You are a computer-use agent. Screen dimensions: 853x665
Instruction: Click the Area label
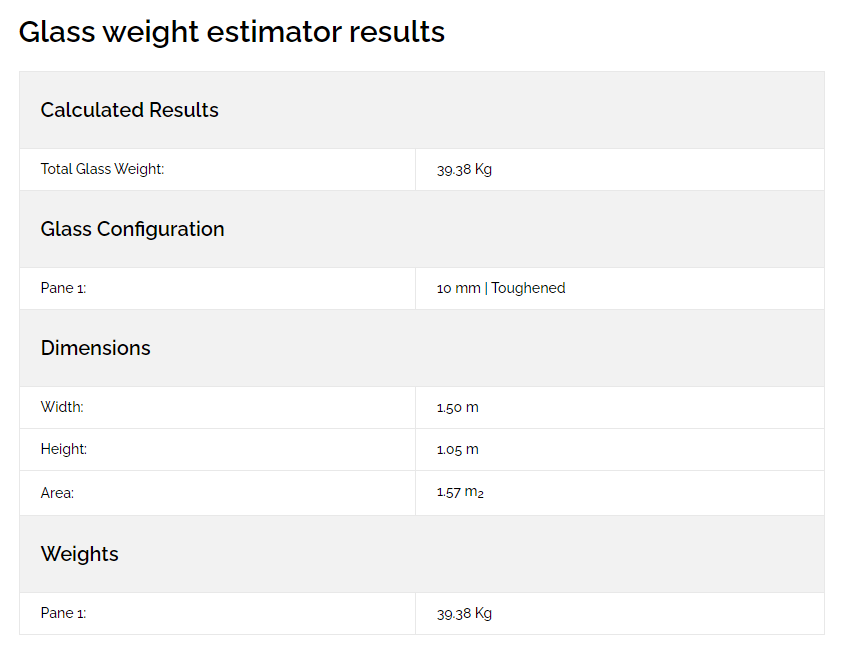(57, 493)
